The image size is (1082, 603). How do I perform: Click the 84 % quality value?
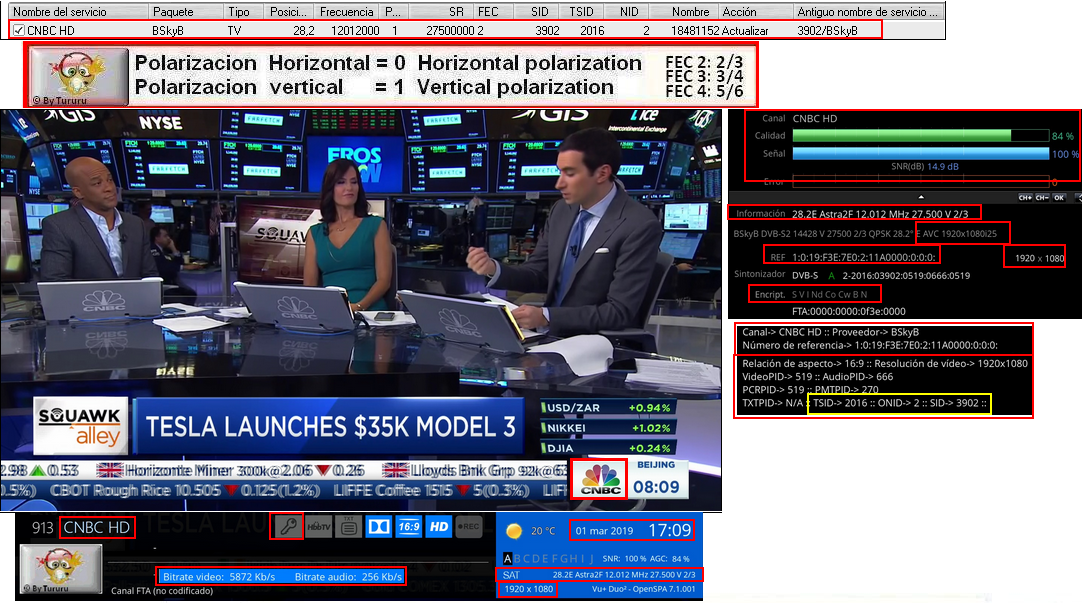(1063, 136)
